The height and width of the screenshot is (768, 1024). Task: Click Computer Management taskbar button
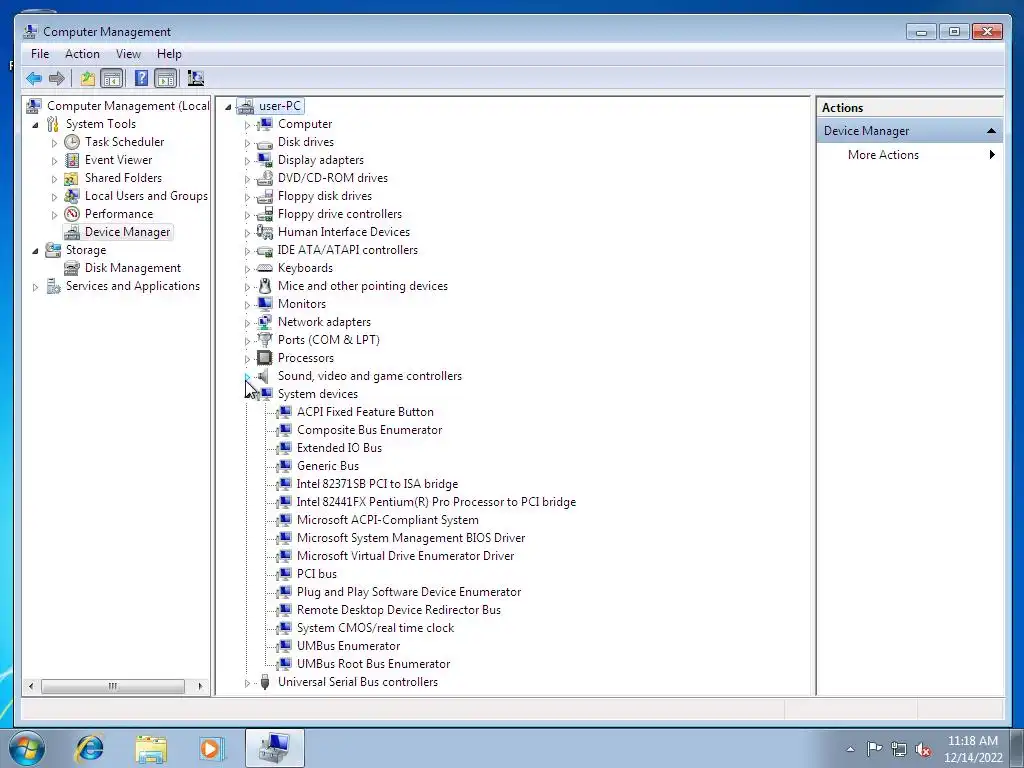tap(274, 748)
